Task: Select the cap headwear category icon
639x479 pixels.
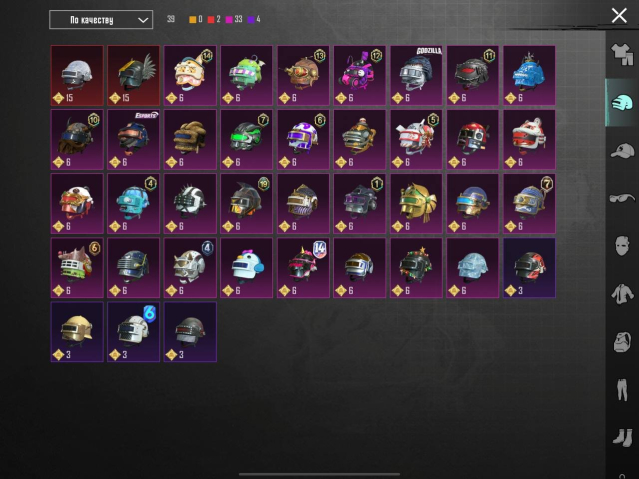Action: coord(622,151)
